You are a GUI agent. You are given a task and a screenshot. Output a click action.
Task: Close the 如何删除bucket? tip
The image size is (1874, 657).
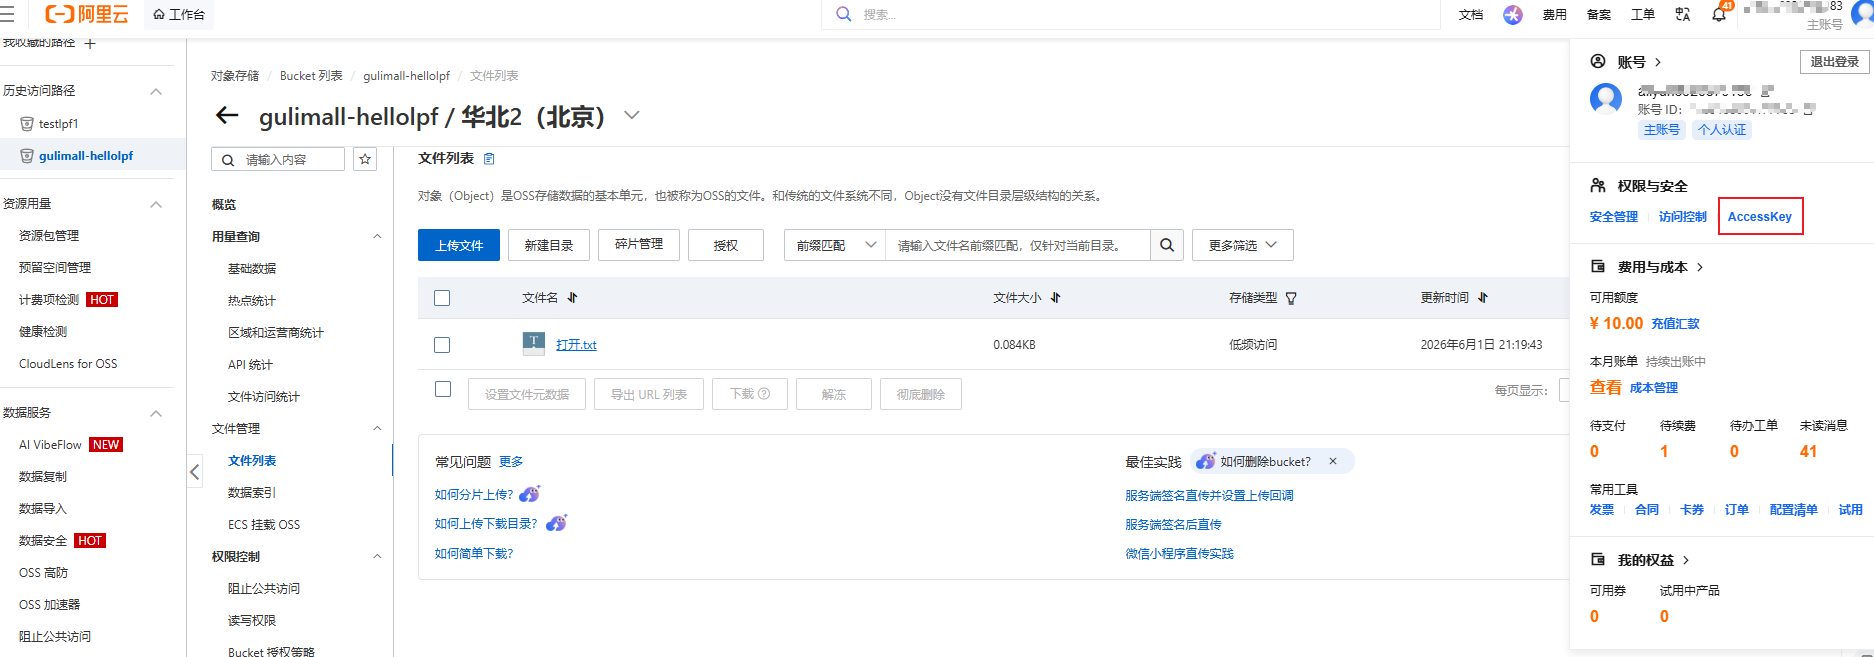[1333, 461]
